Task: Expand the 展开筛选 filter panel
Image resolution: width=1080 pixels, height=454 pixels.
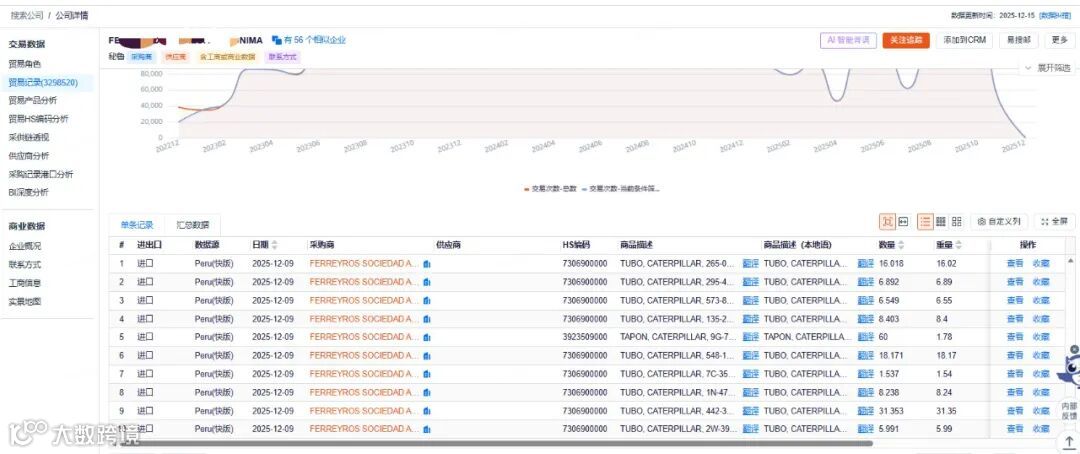Action: [x=1048, y=68]
